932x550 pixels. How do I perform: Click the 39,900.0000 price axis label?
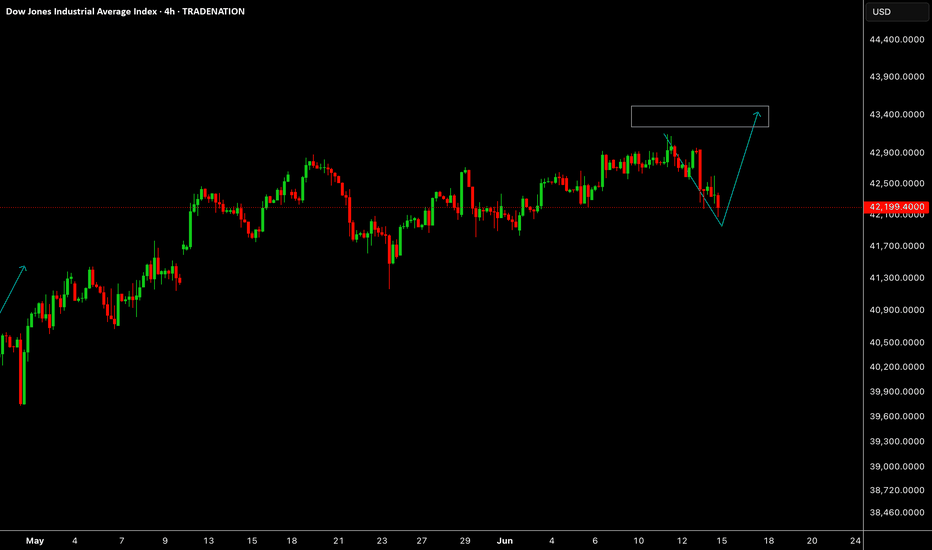(896, 392)
